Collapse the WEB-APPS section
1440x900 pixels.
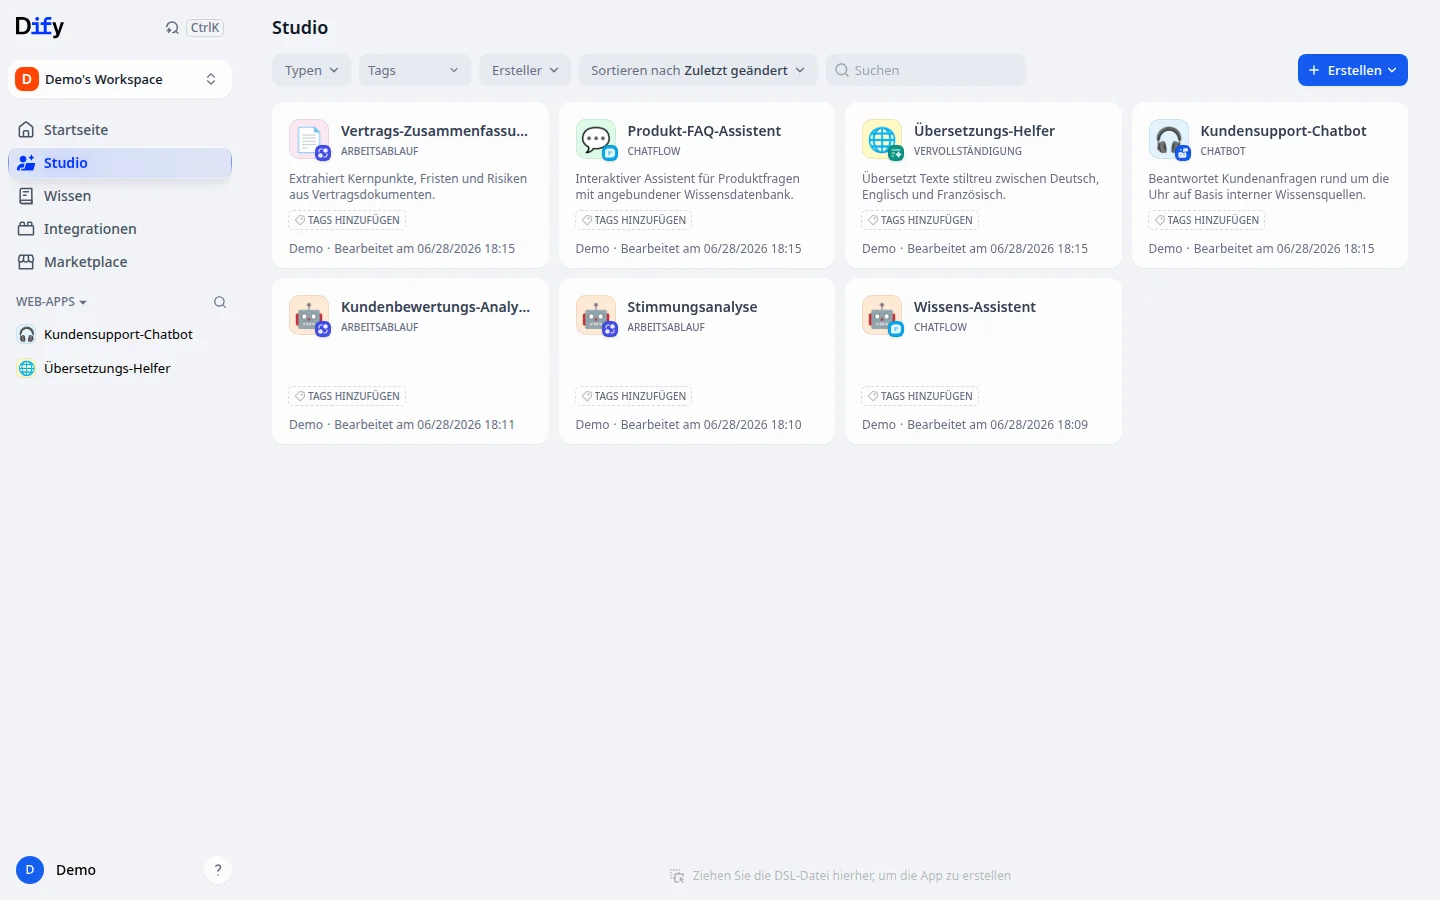point(51,302)
